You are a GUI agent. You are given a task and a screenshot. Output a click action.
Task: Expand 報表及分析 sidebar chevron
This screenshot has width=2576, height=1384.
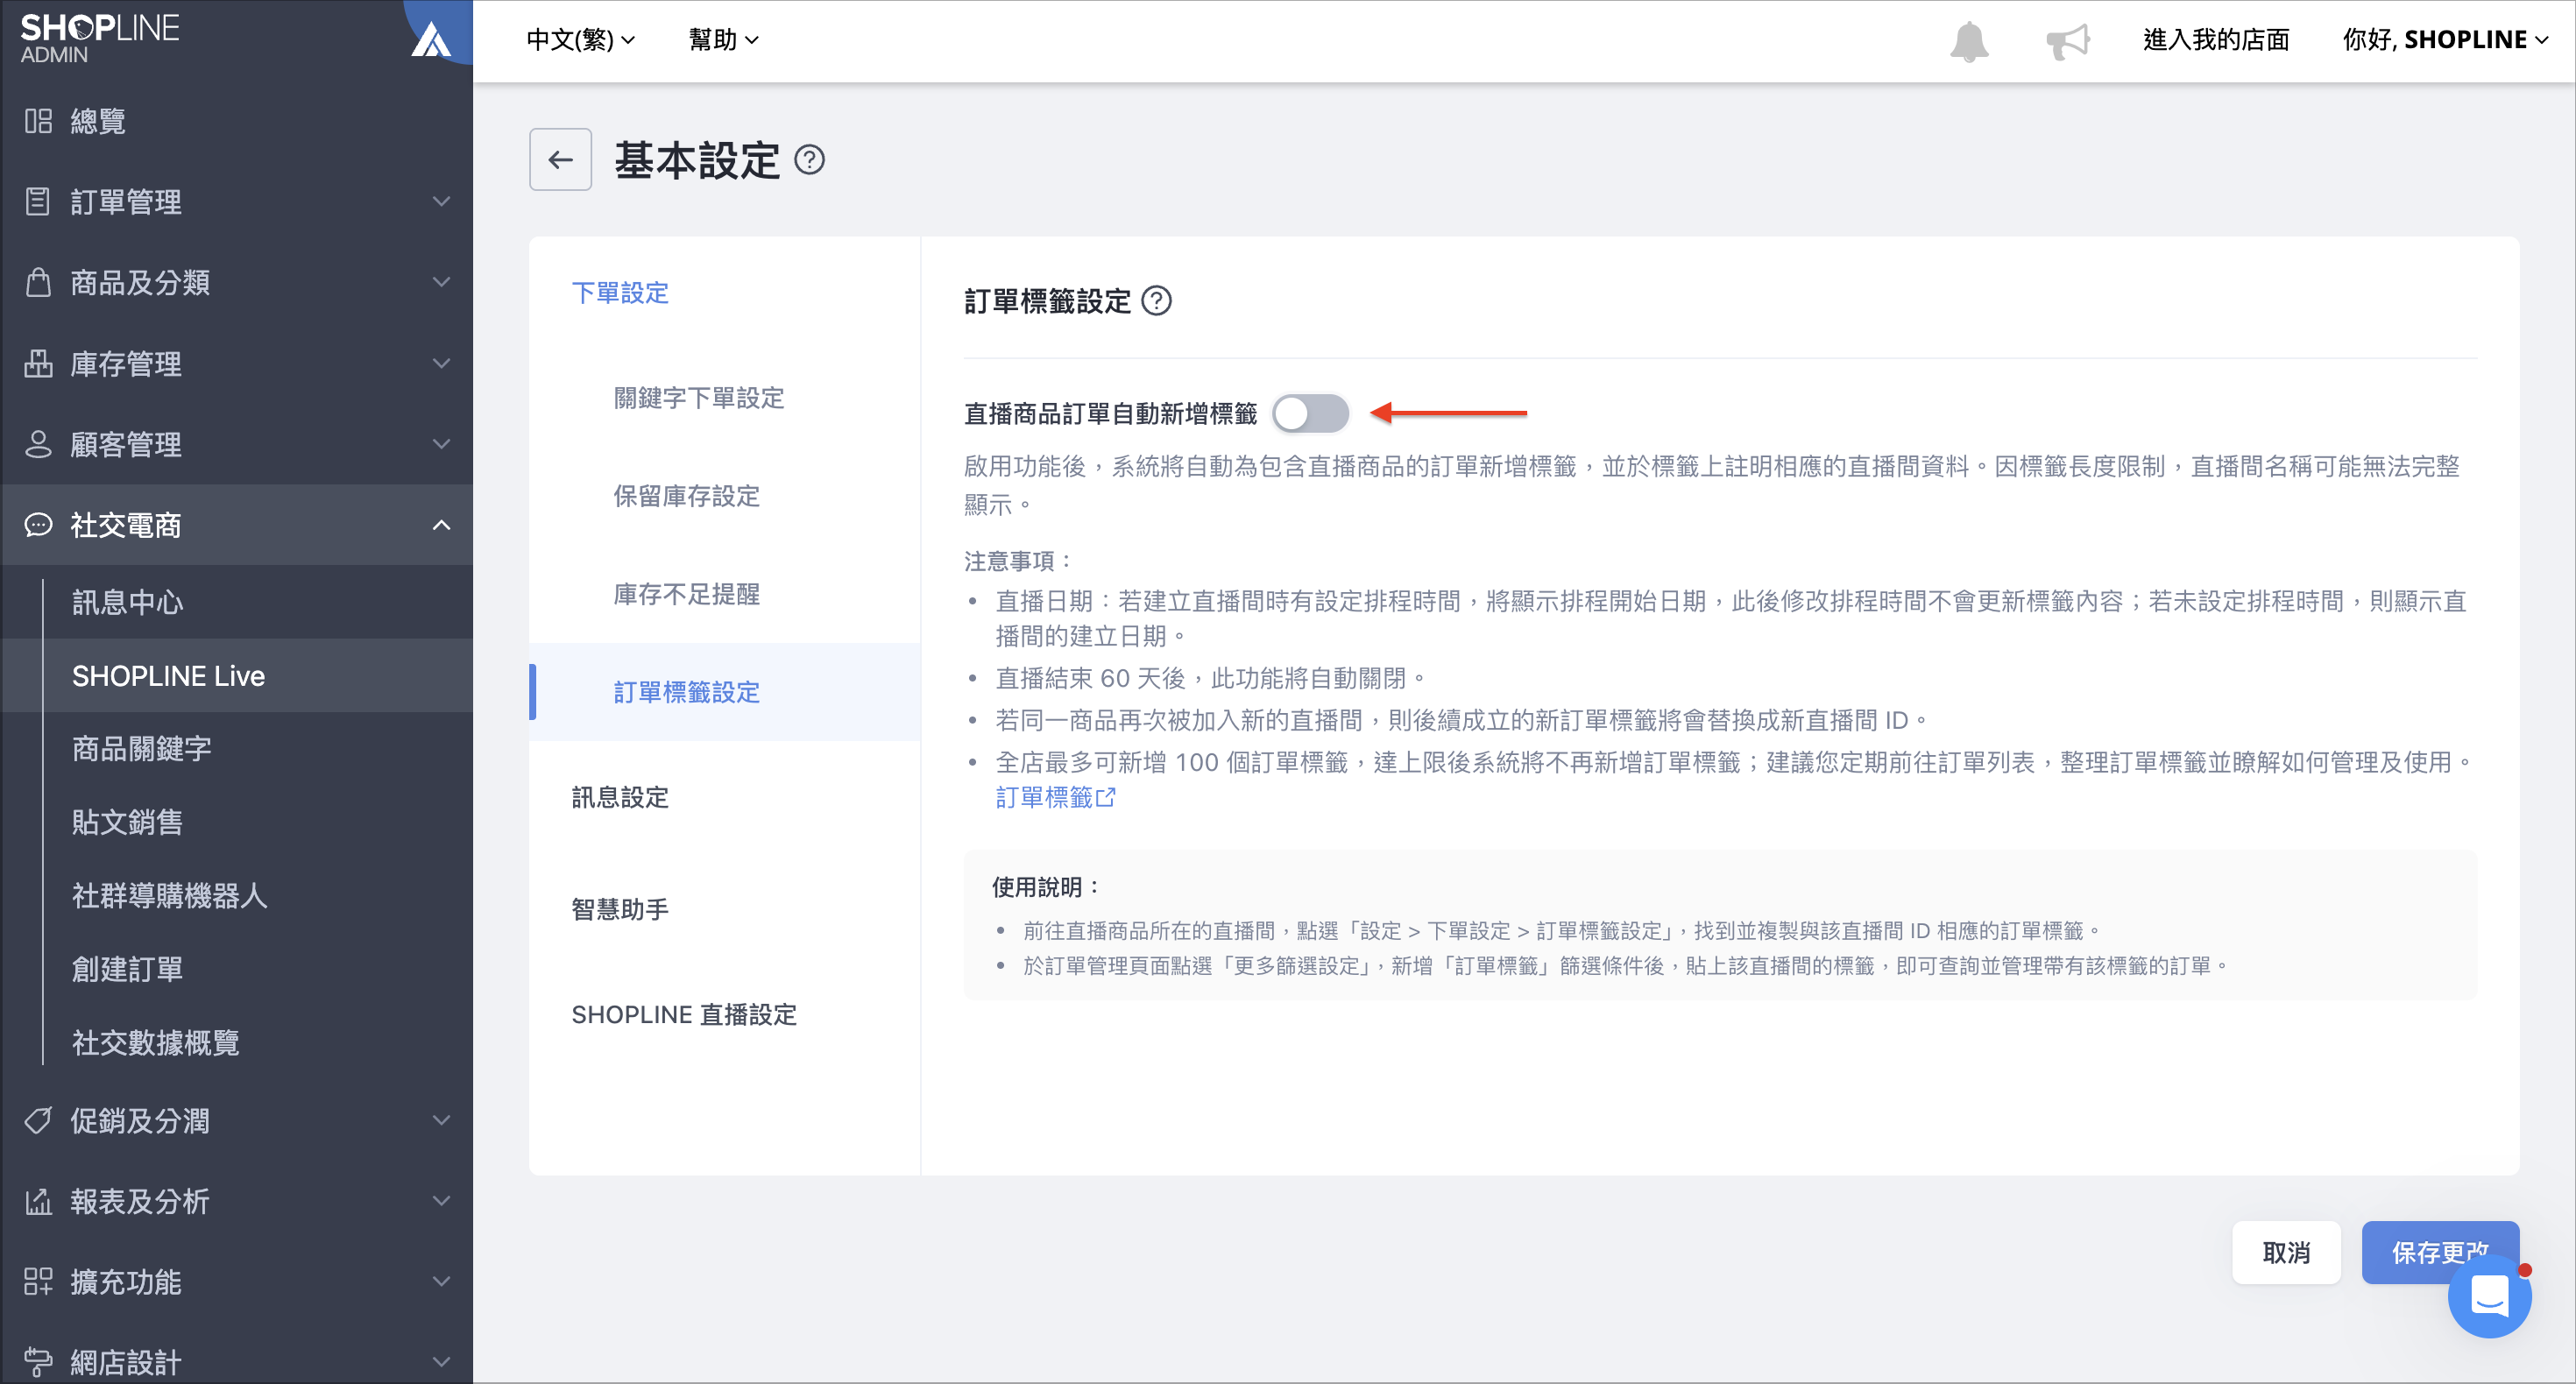coord(441,1201)
